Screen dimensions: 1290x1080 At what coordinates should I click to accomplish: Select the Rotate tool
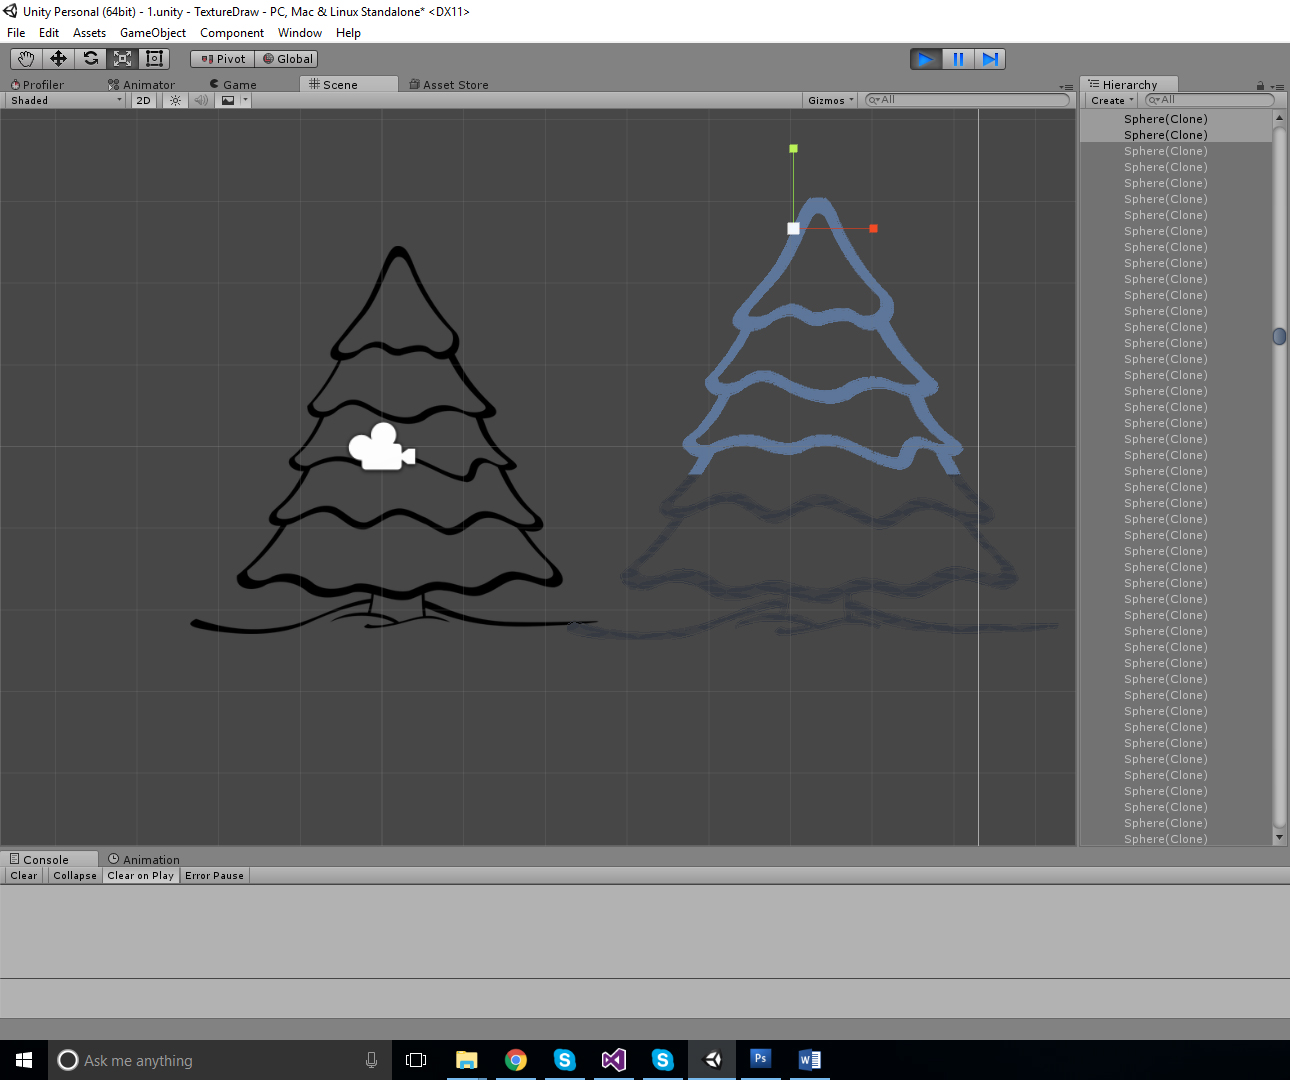point(90,59)
